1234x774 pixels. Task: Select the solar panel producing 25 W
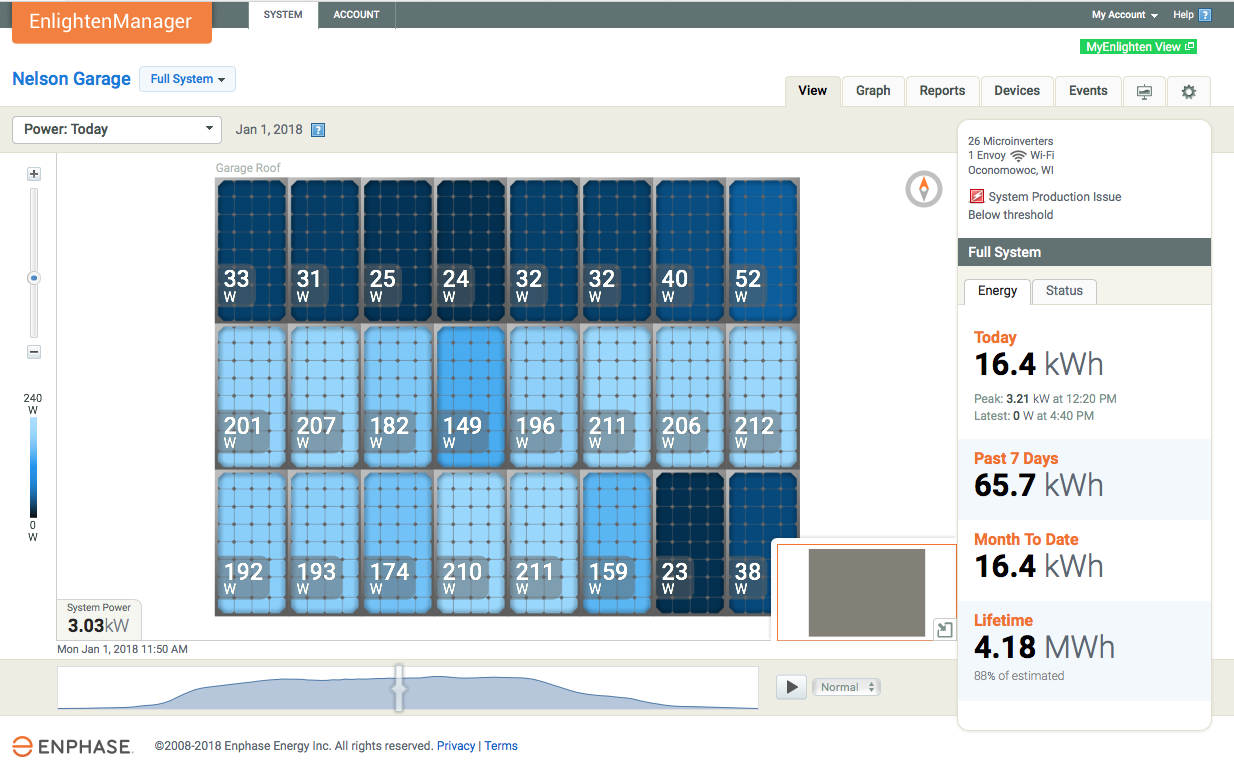[x=397, y=250]
